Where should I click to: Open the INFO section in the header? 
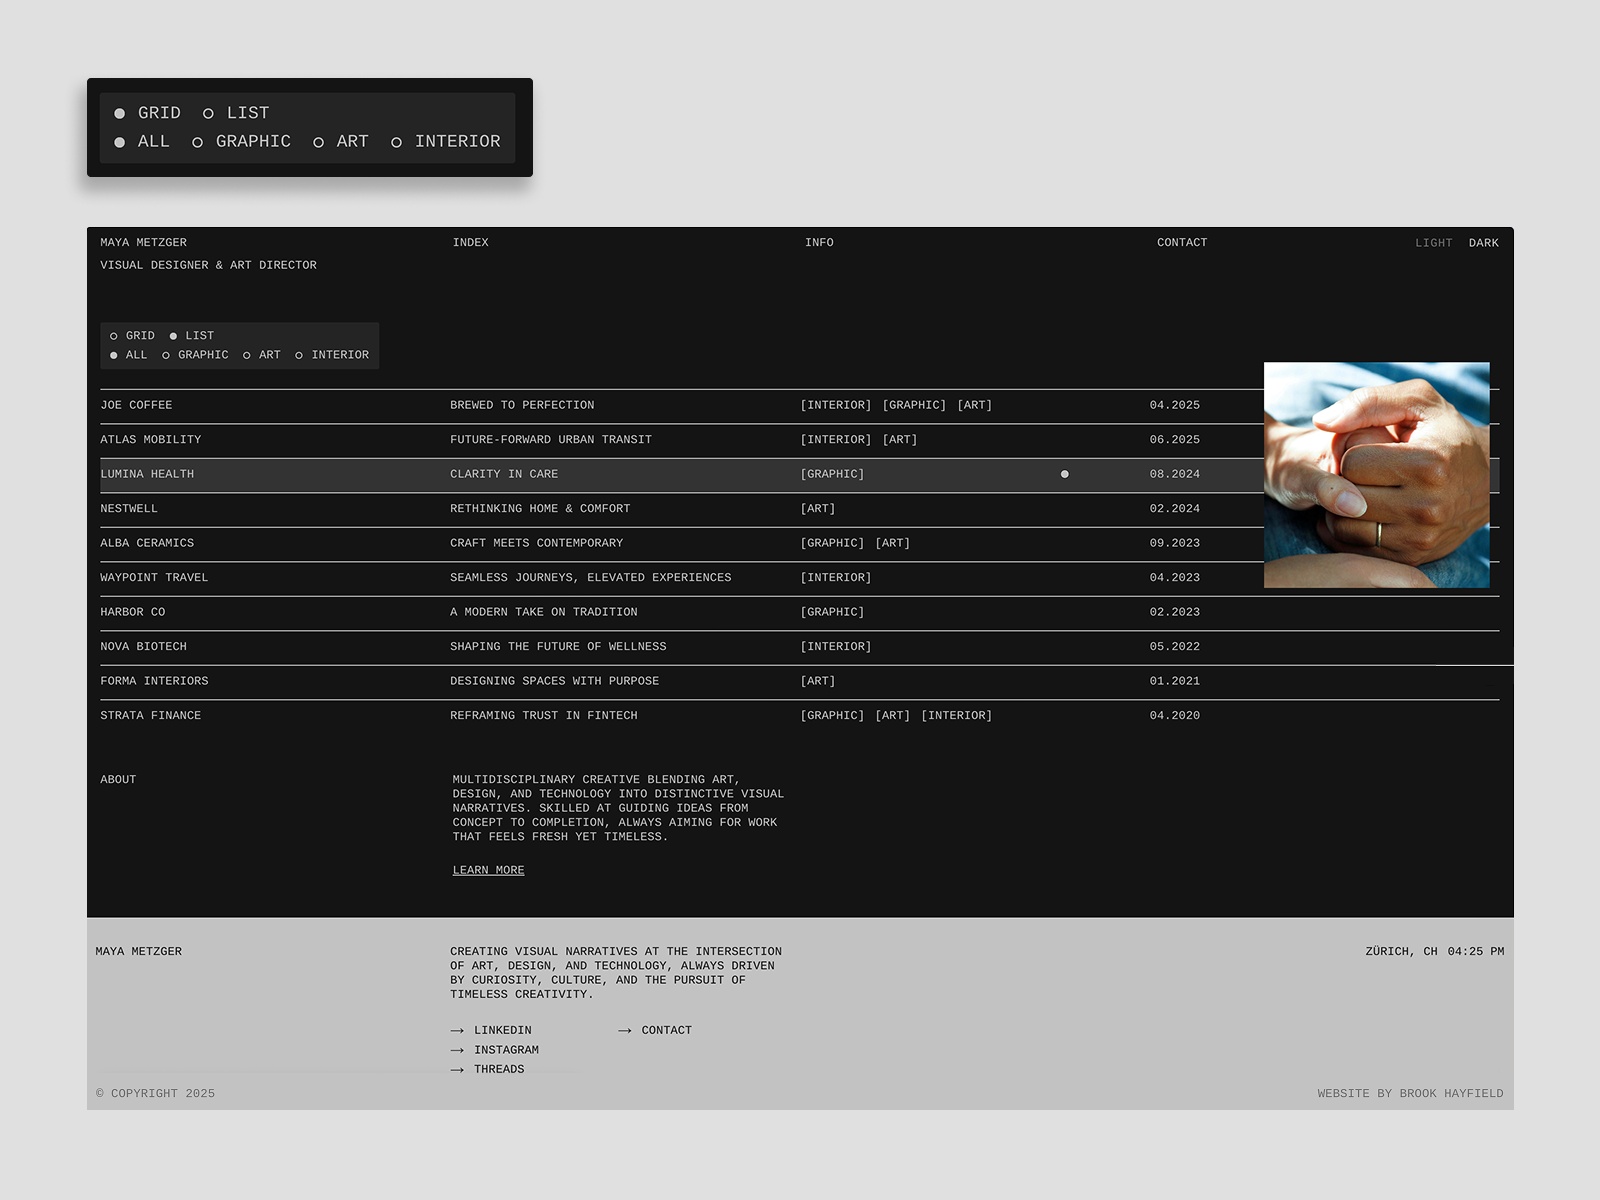[x=819, y=242]
